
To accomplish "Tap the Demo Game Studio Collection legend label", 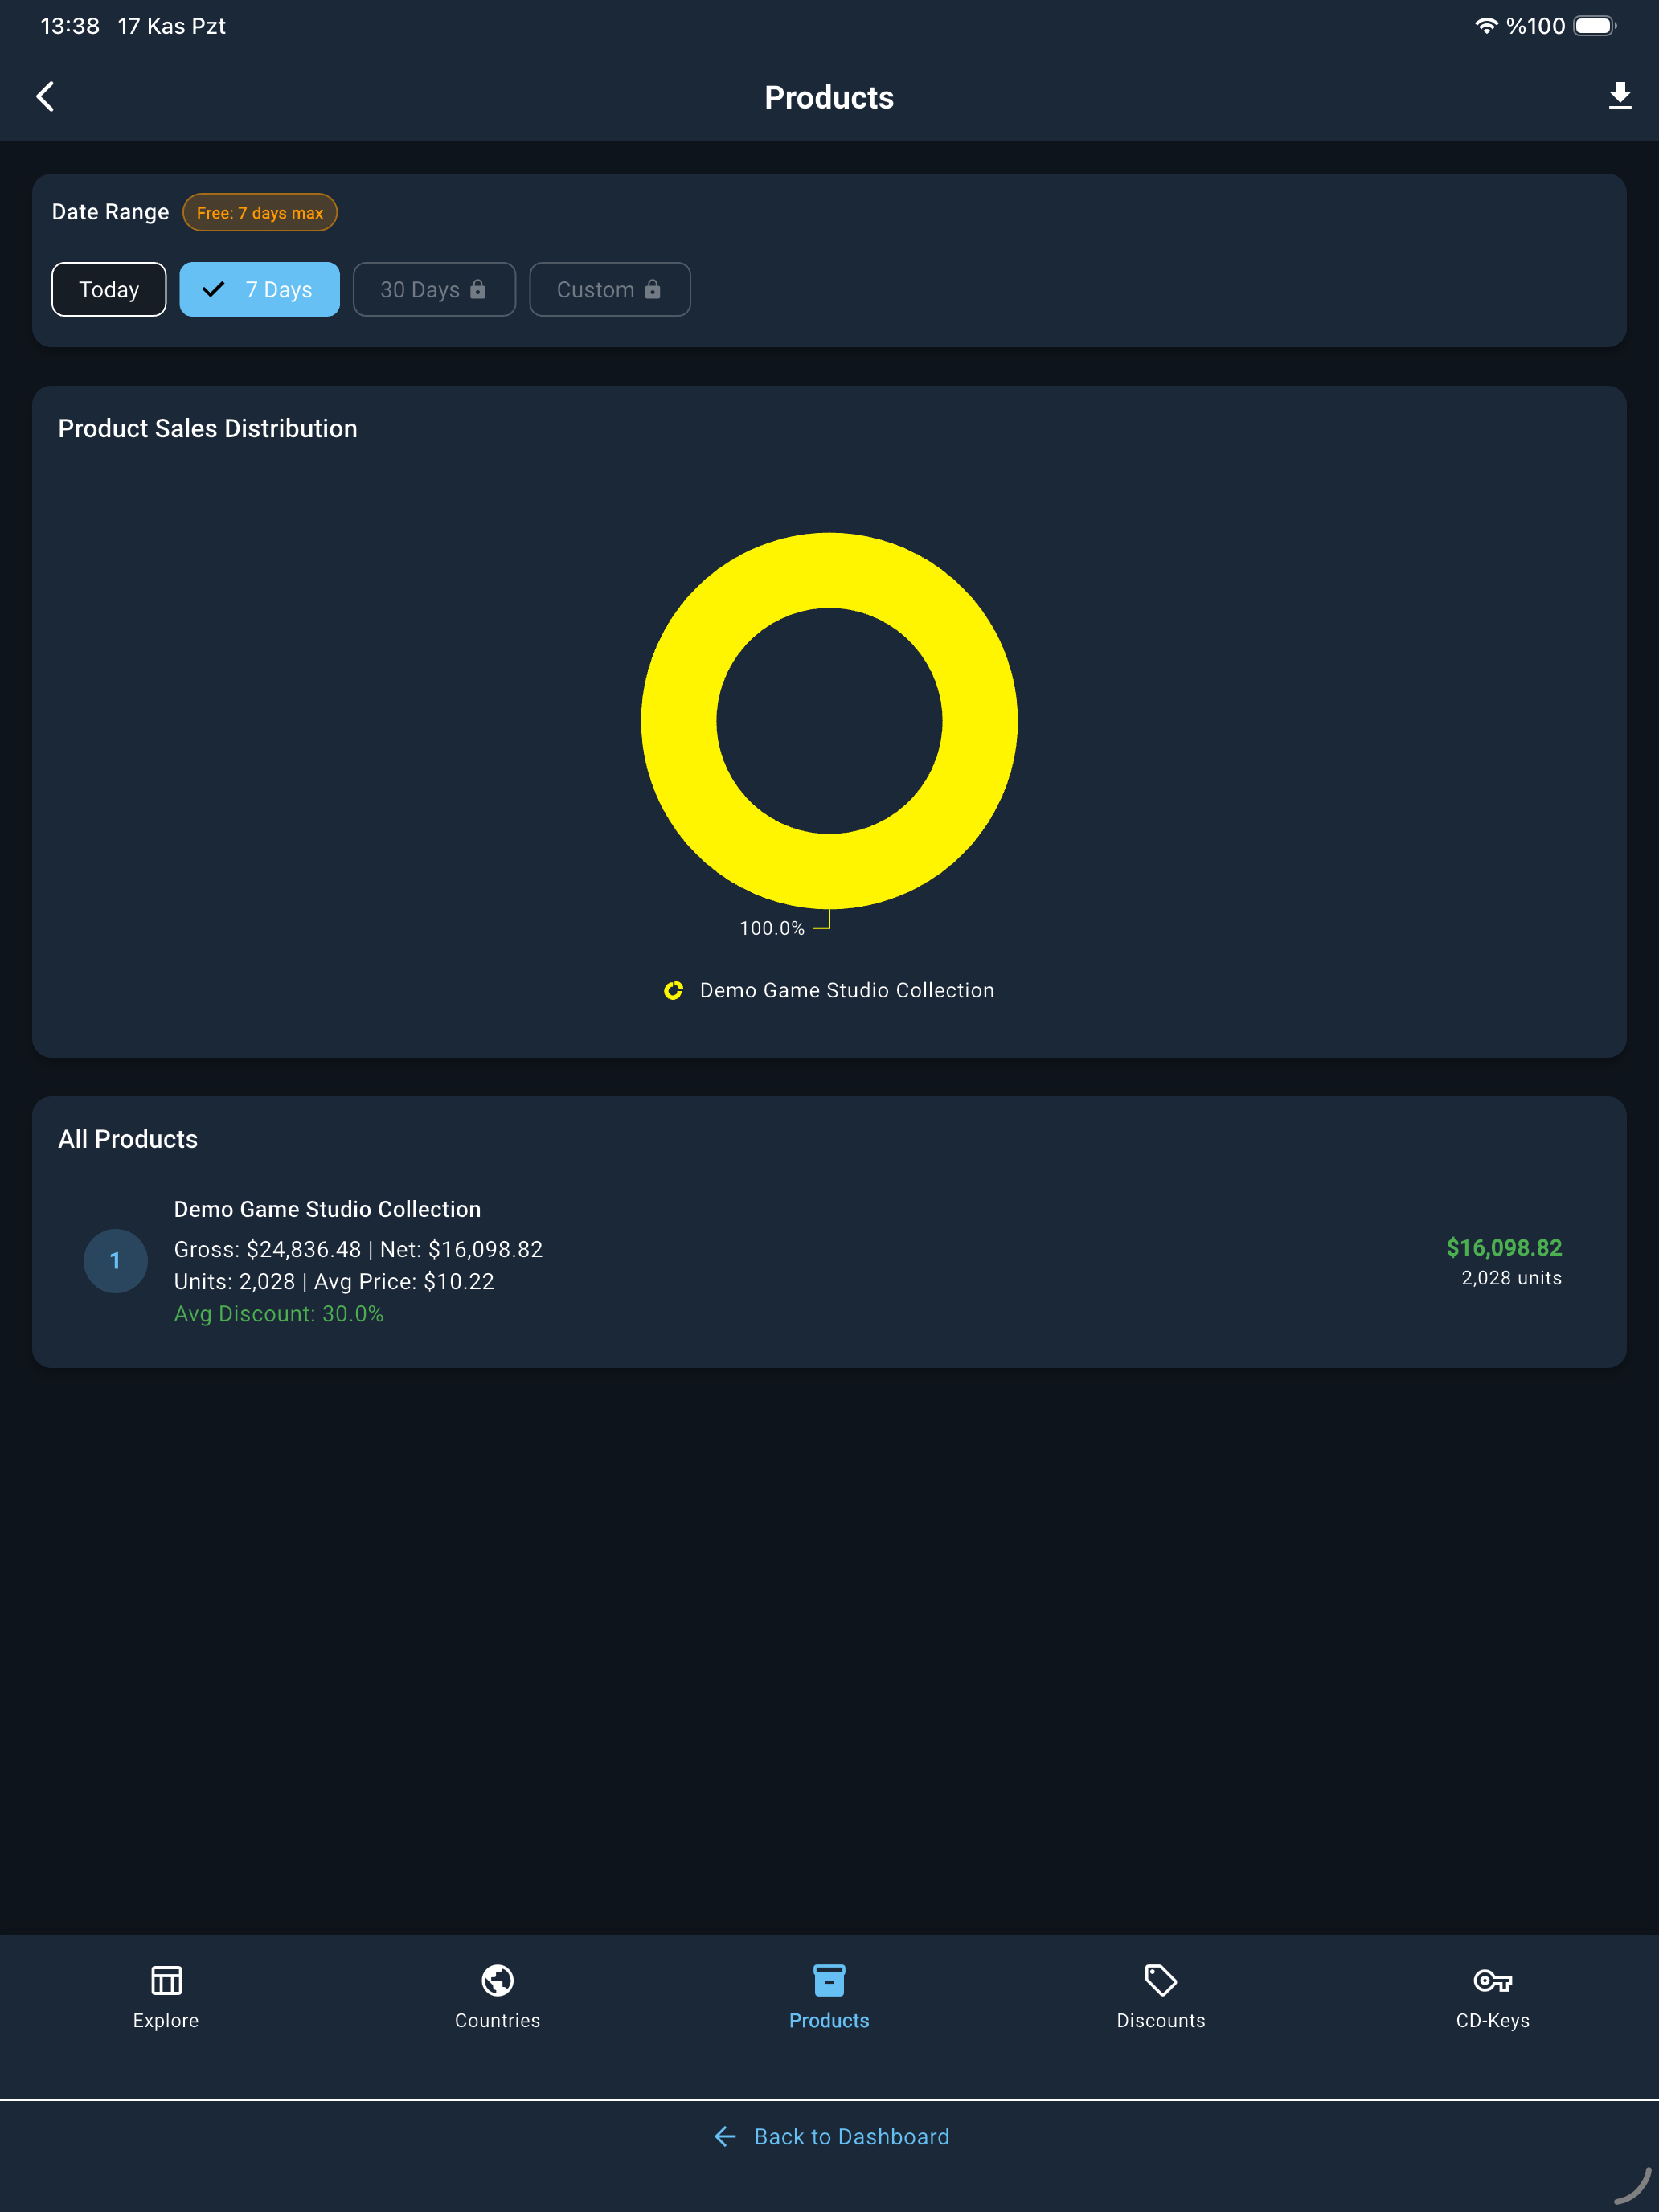I will click(847, 990).
